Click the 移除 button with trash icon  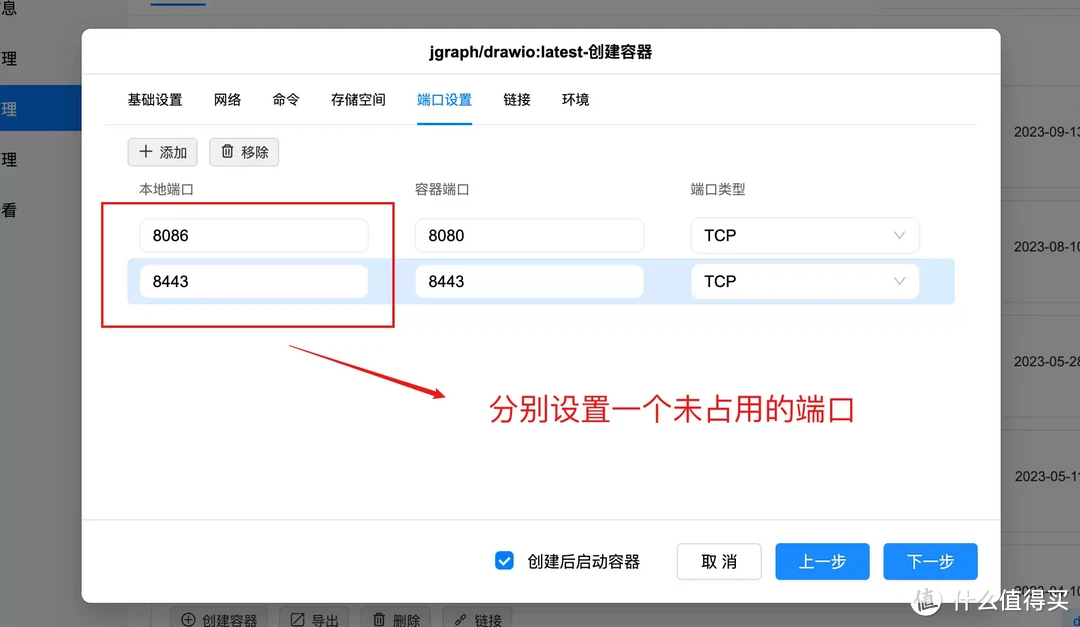244,152
